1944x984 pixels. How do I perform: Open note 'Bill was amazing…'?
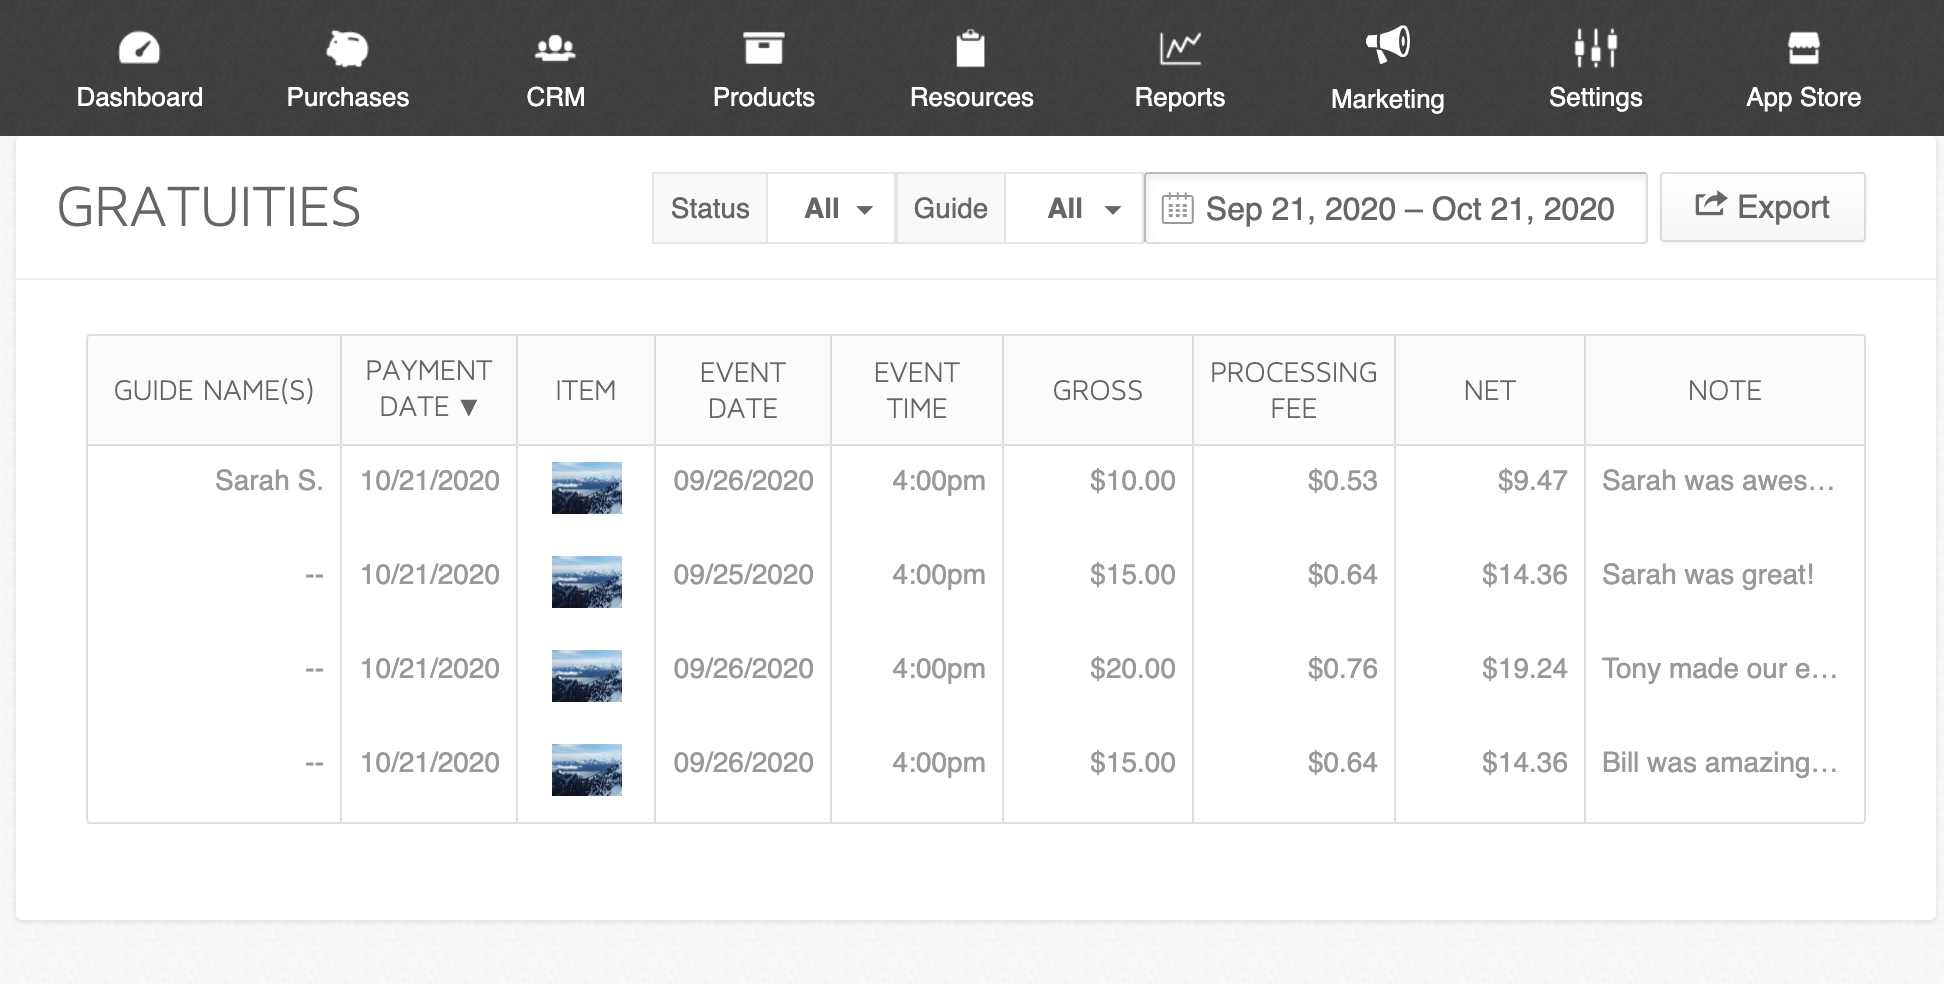pyautogui.click(x=1720, y=763)
